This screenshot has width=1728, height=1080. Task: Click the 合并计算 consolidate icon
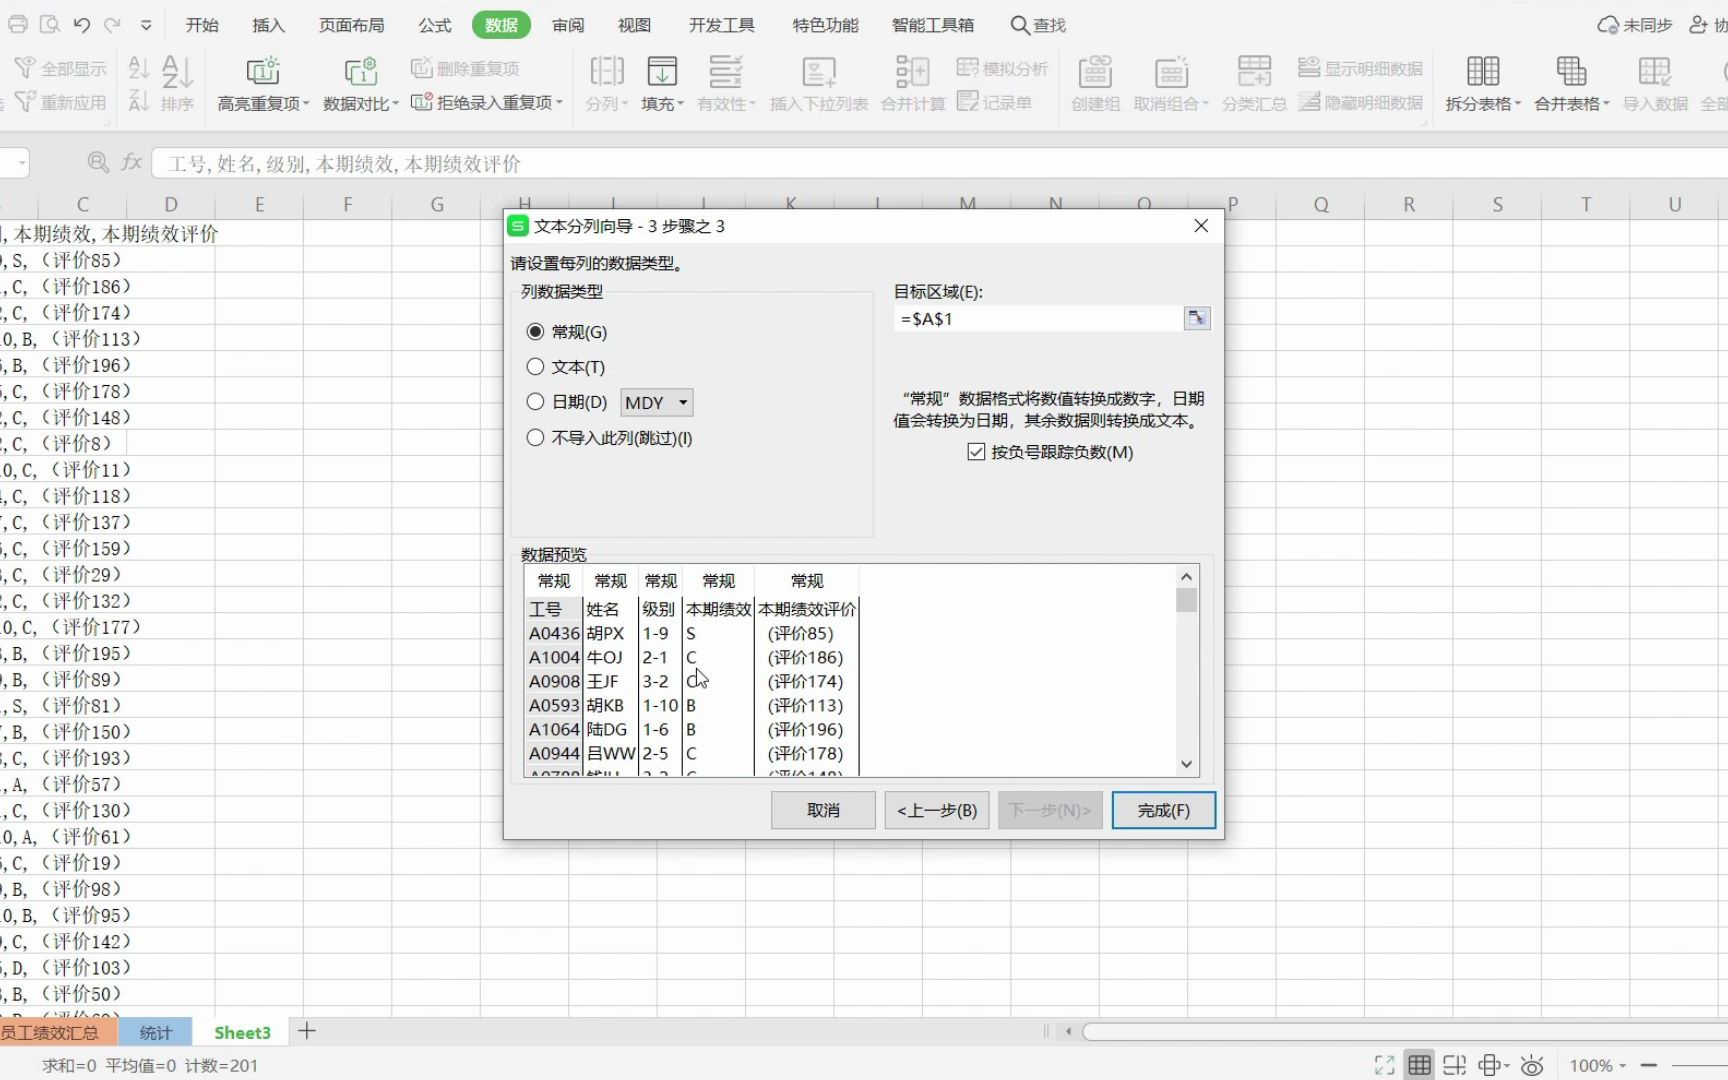912,72
